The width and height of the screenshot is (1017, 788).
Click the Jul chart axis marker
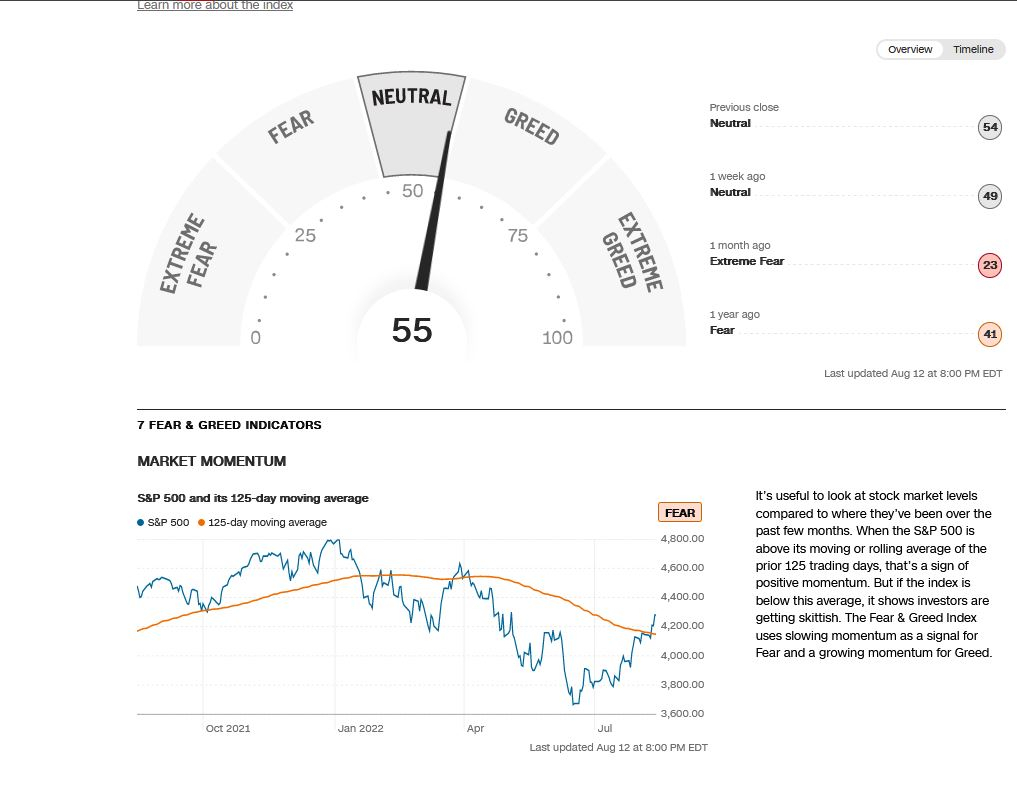[x=604, y=728]
